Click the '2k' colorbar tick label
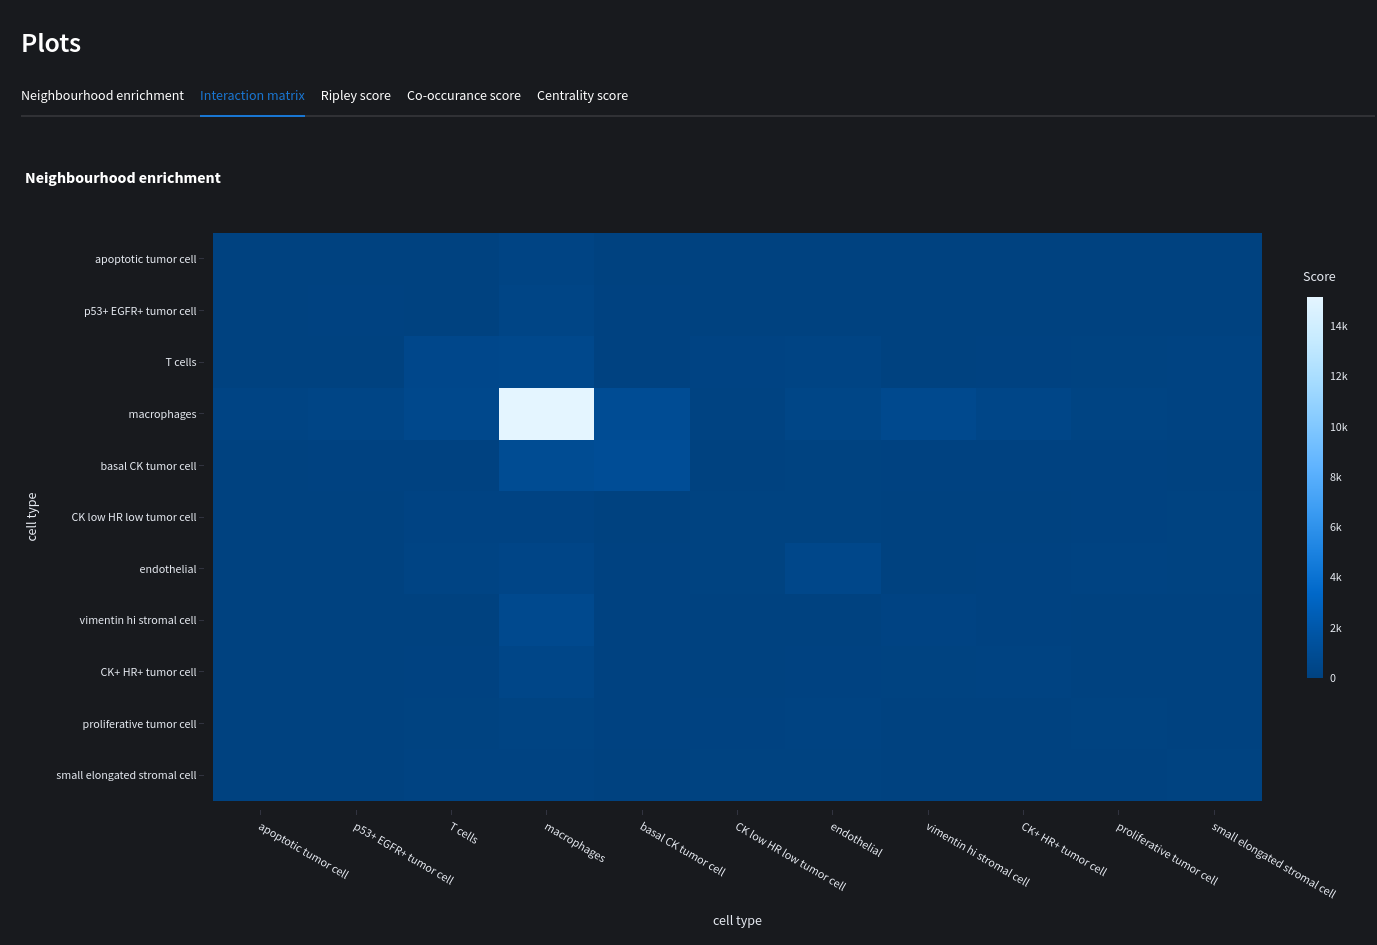The width and height of the screenshot is (1377, 945). tap(1336, 628)
